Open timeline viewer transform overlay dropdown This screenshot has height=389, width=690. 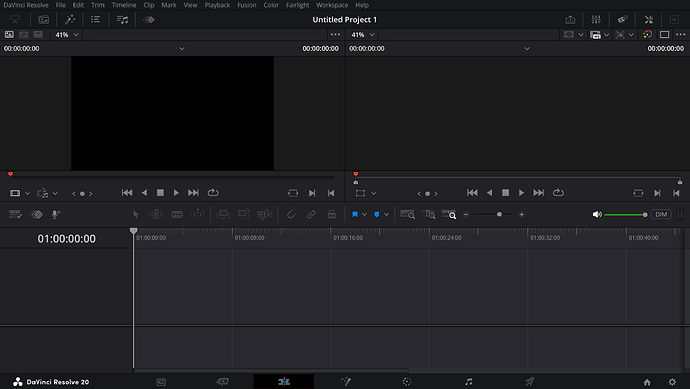pos(374,193)
